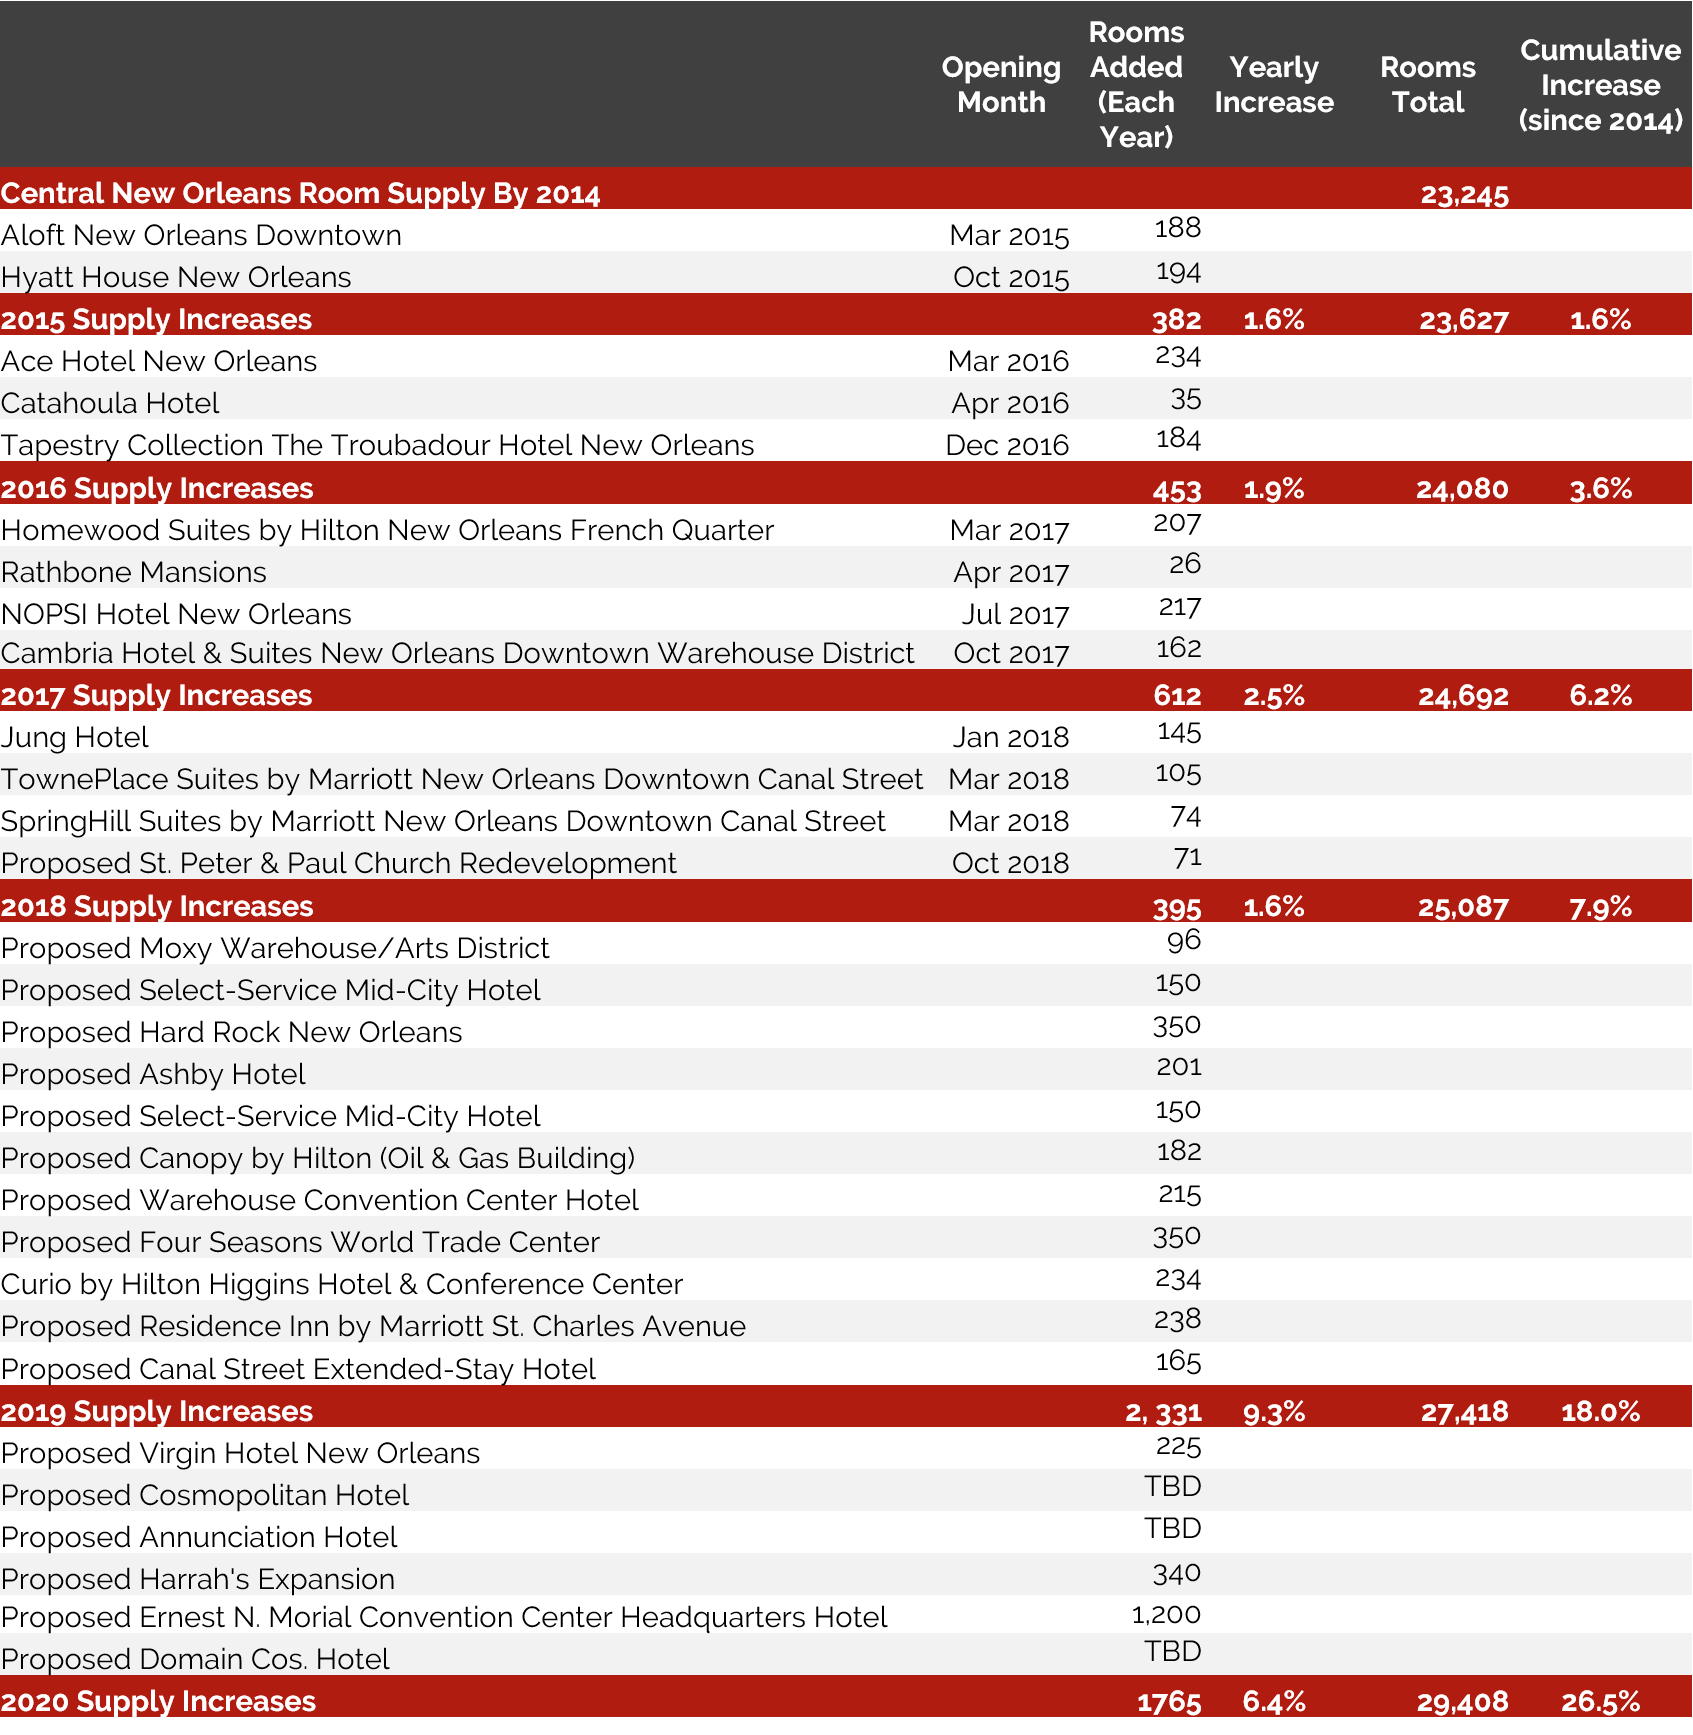Click 'Jan 2018' opening month cell

(x=1010, y=738)
